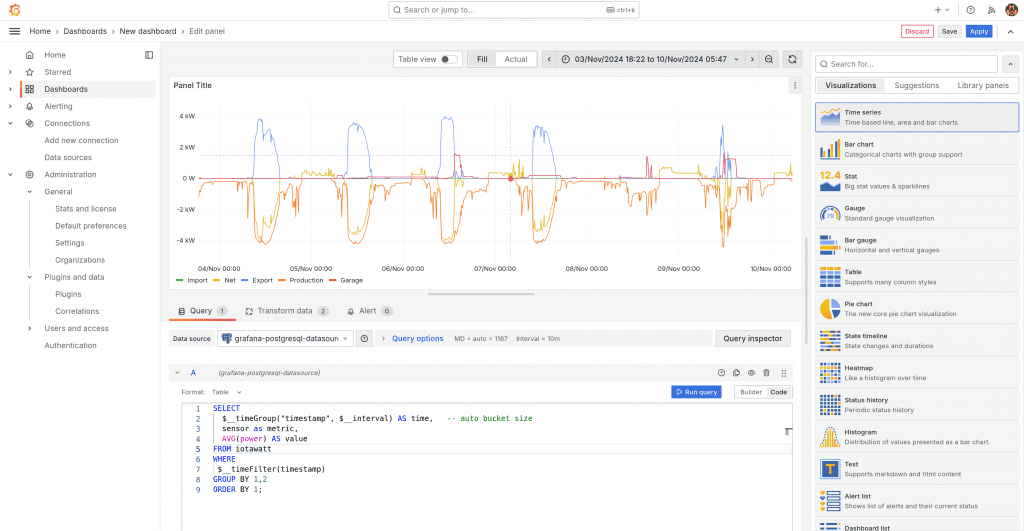The width and height of the screenshot is (1024, 531).
Task: Click the Apply button
Action: coord(979,31)
